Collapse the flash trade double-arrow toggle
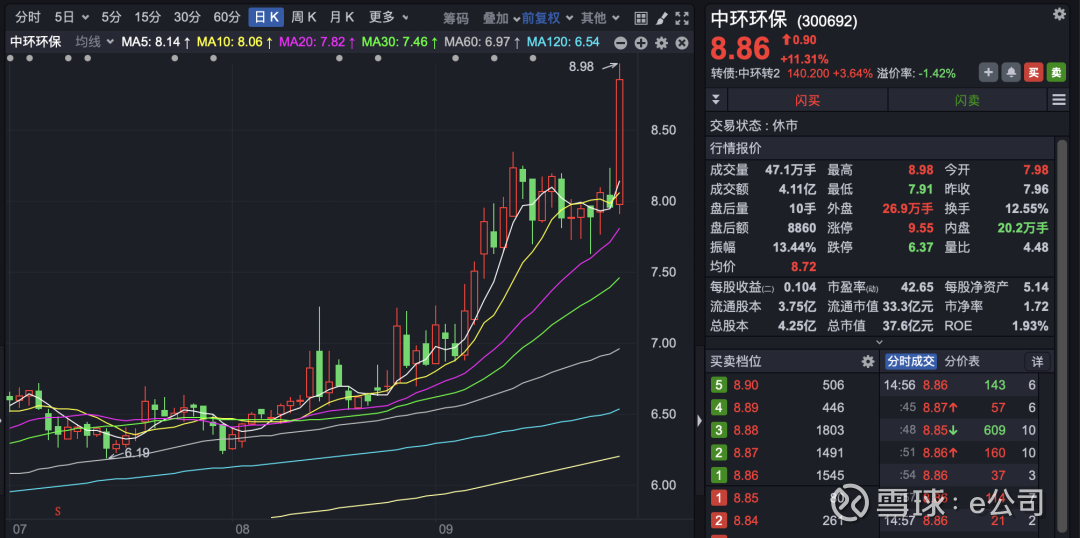 716,100
